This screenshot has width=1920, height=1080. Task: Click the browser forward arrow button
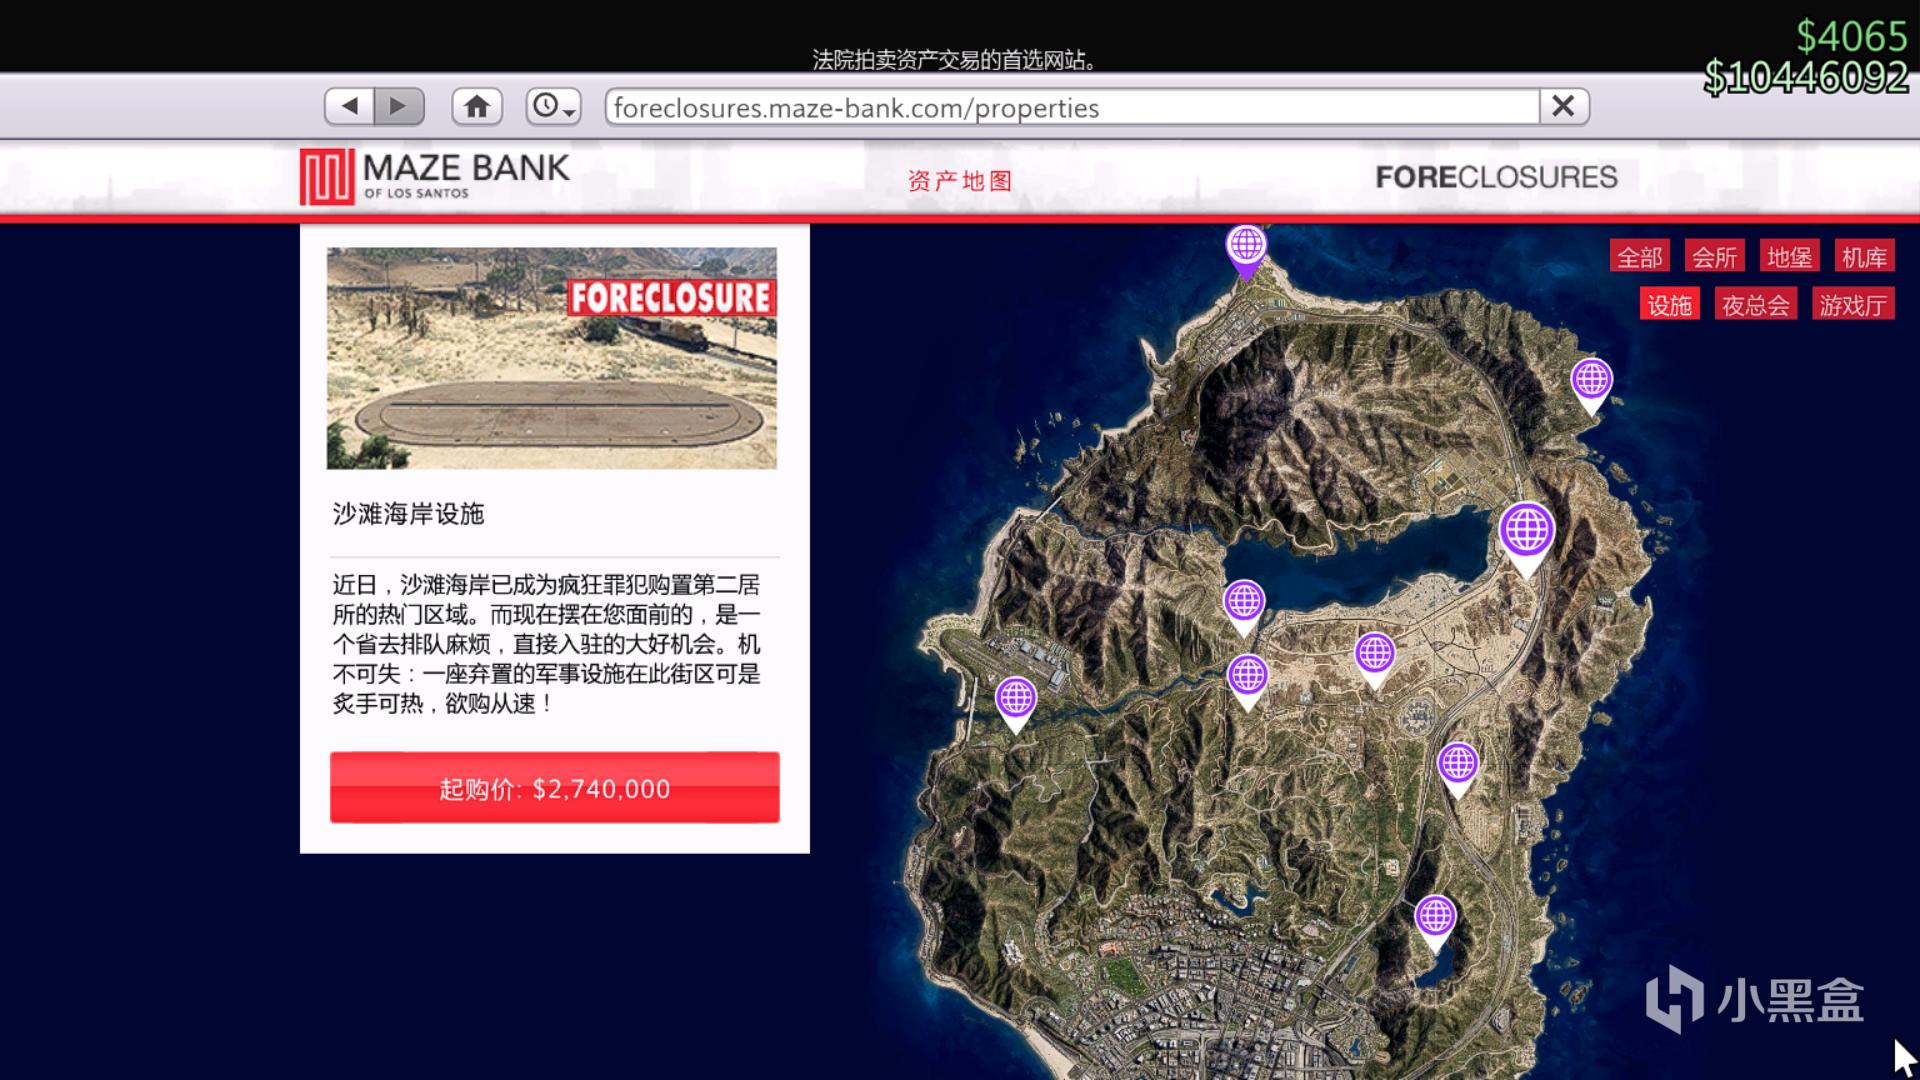pos(399,106)
